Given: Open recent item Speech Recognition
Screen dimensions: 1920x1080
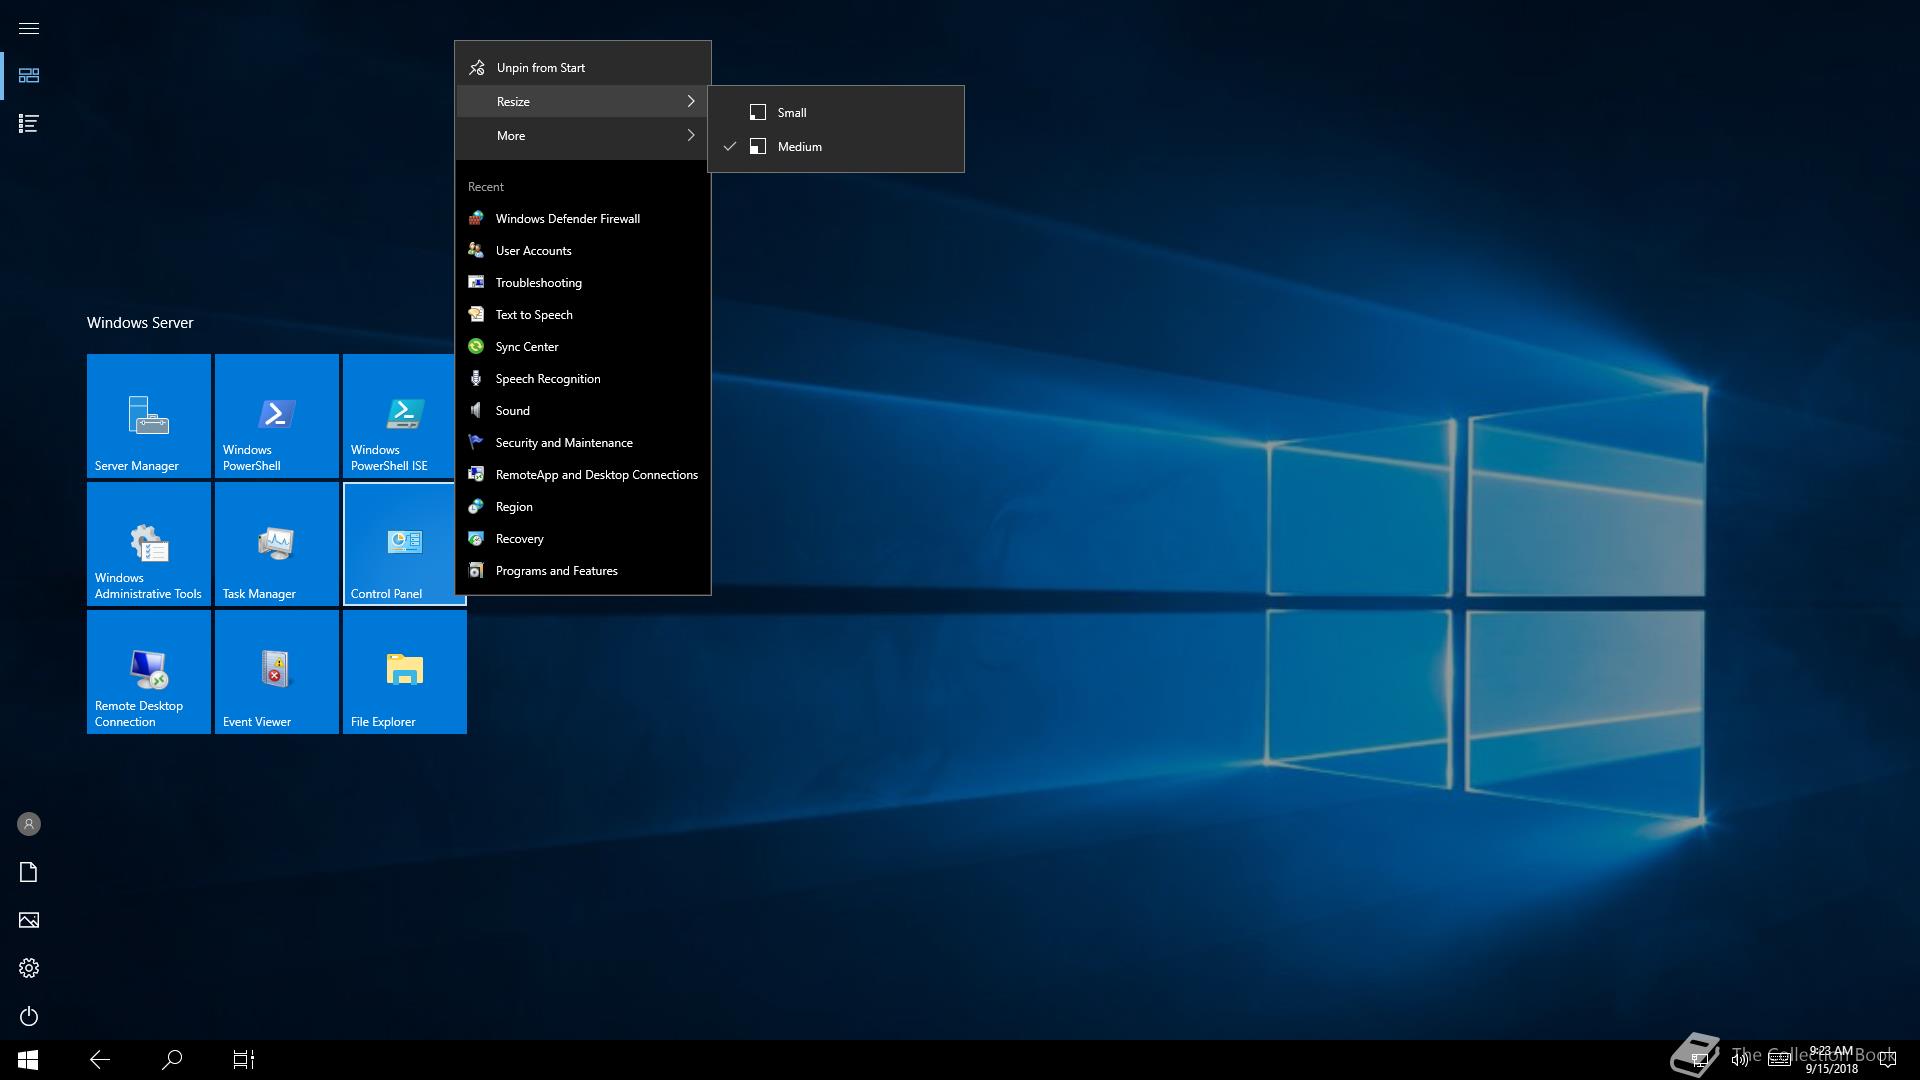Looking at the screenshot, I should (x=583, y=379).
